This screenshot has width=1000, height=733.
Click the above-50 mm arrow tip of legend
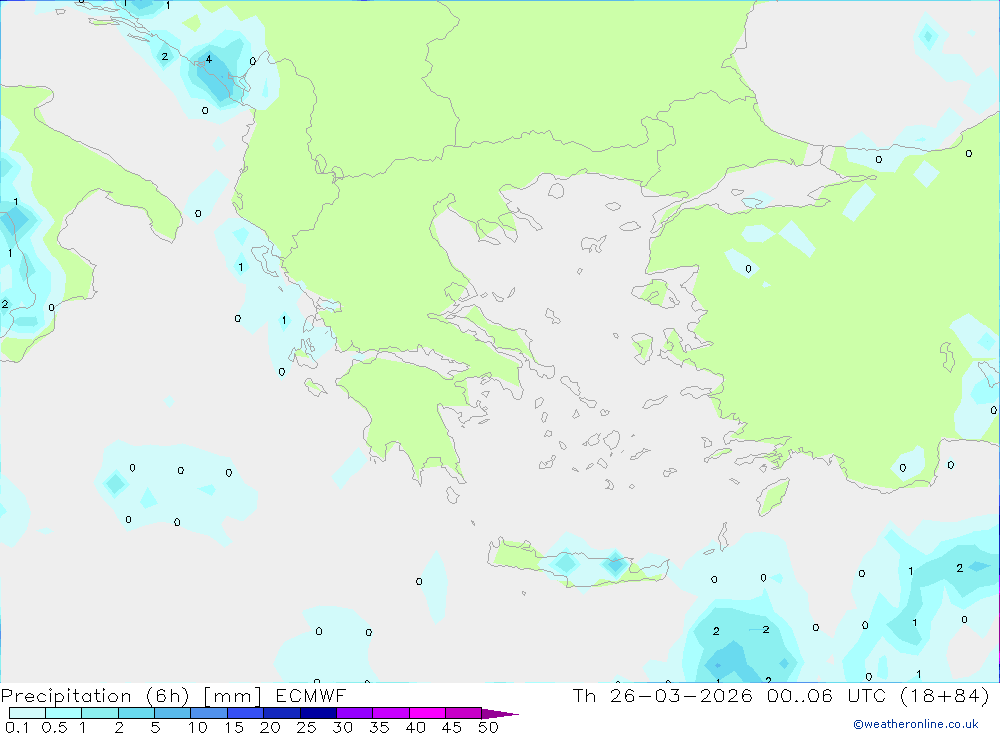(x=499, y=713)
